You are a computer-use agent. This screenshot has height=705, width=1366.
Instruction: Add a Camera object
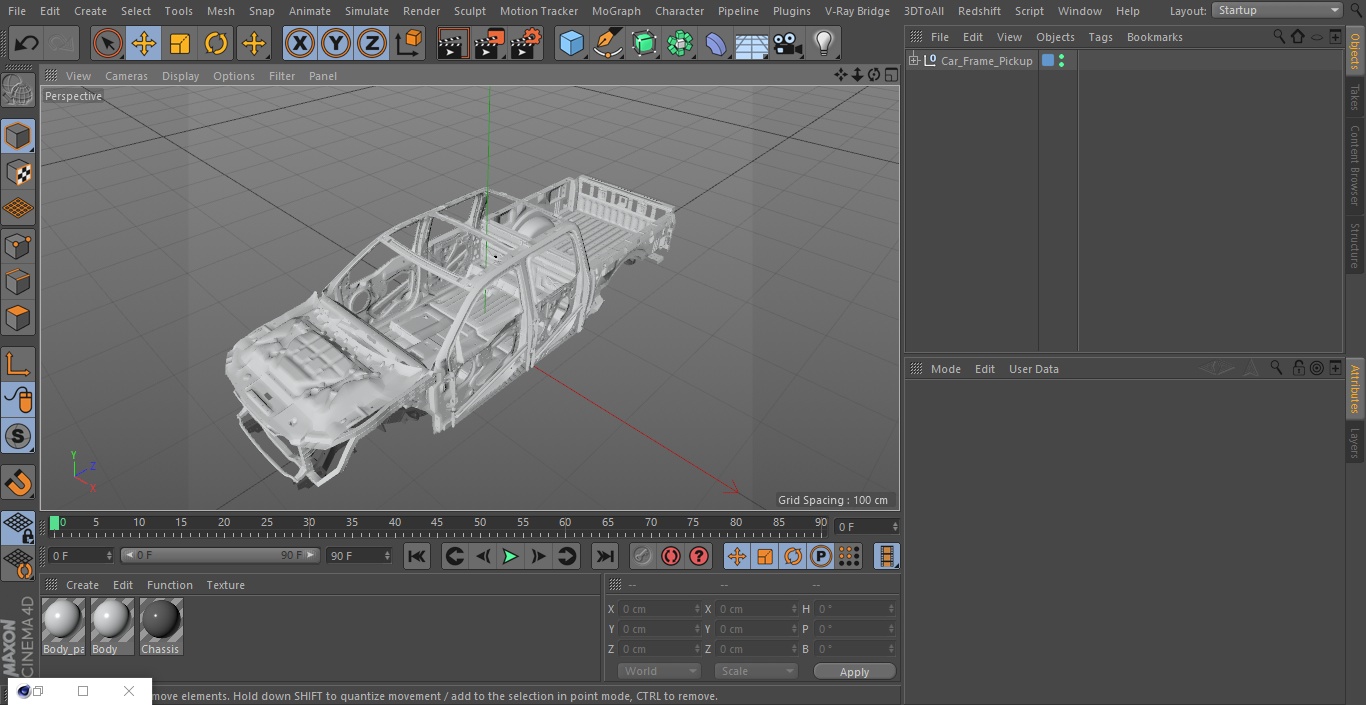pos(788,44)
